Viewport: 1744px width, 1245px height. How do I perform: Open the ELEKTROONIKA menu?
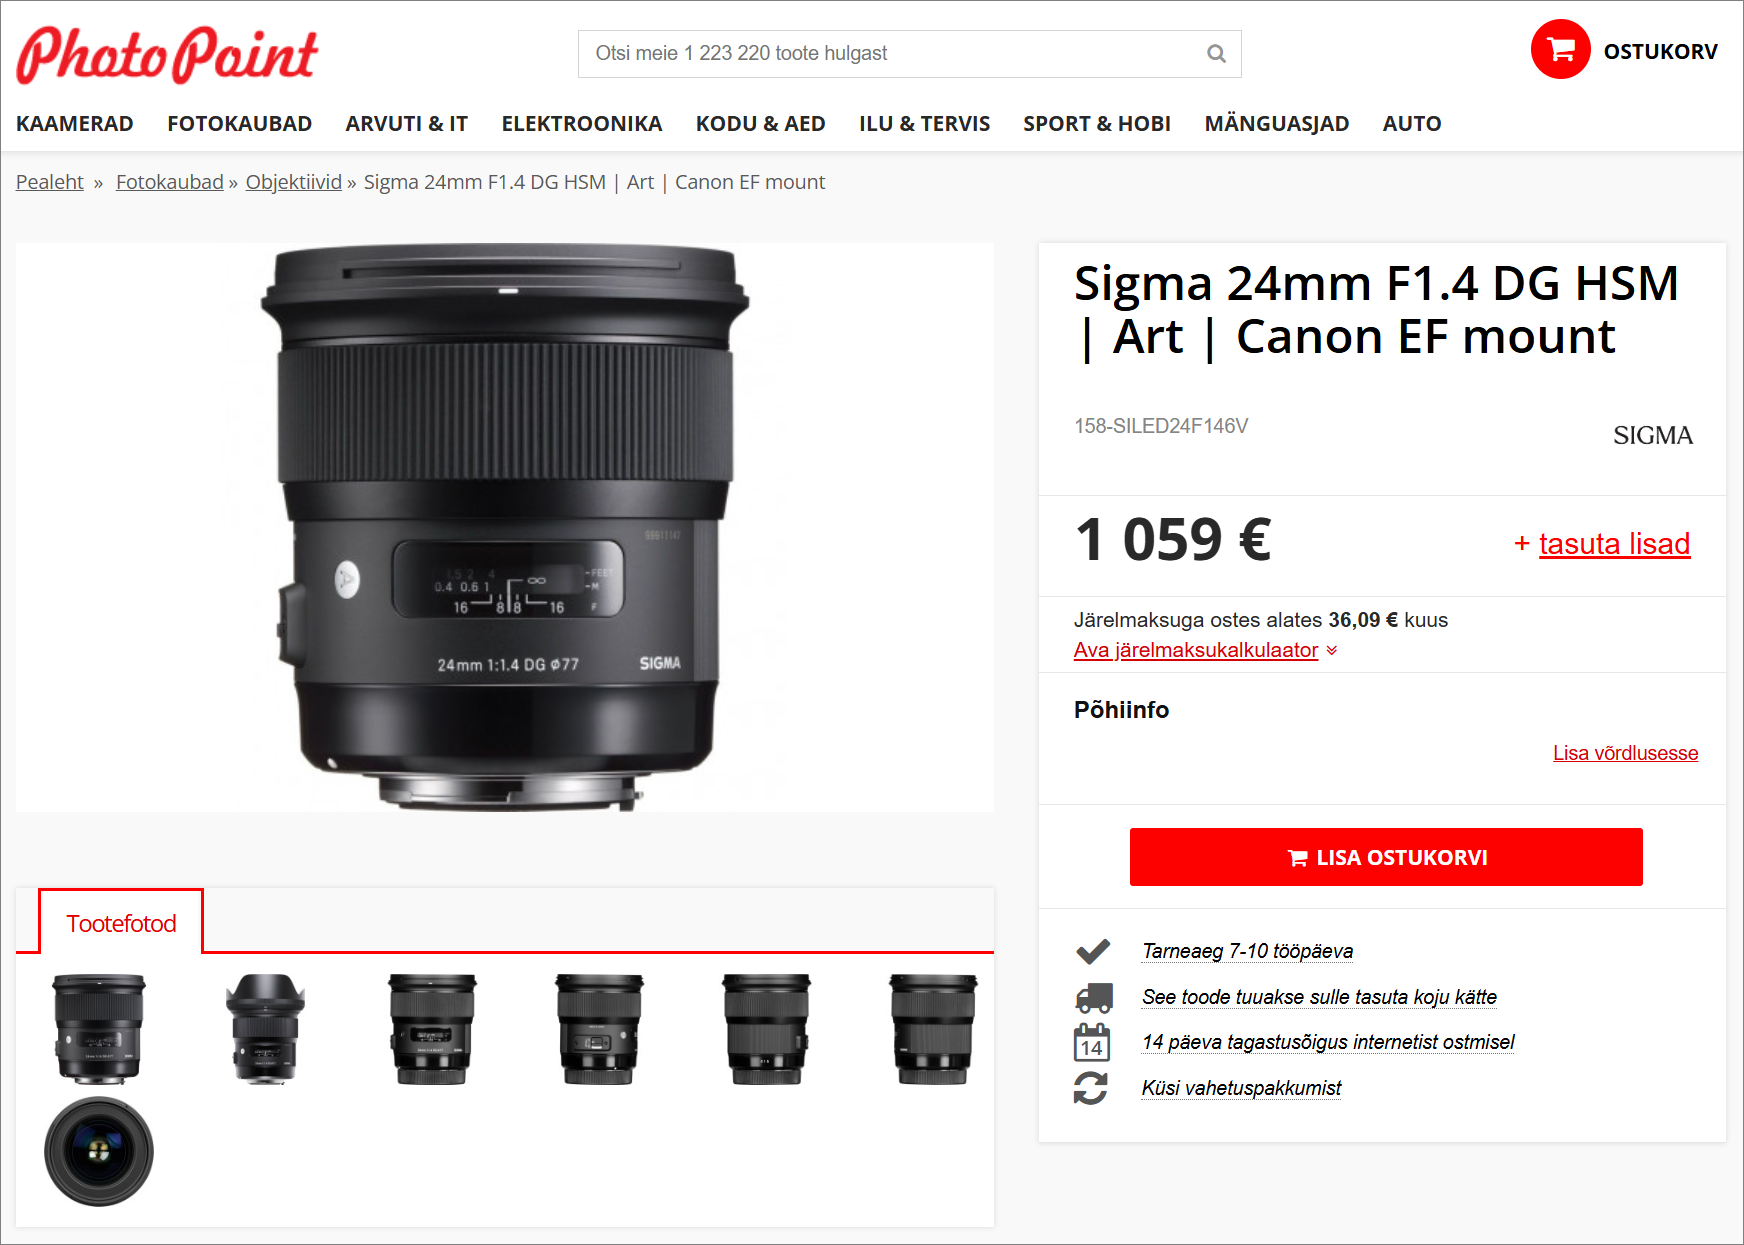click(x=582, y=124)
